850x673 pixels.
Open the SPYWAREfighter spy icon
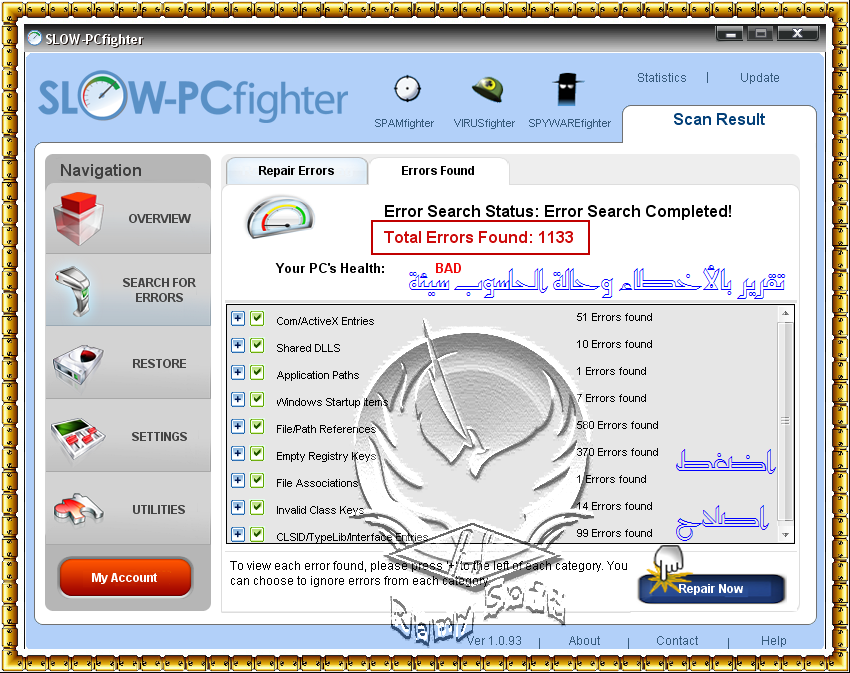tap(567, 89)
